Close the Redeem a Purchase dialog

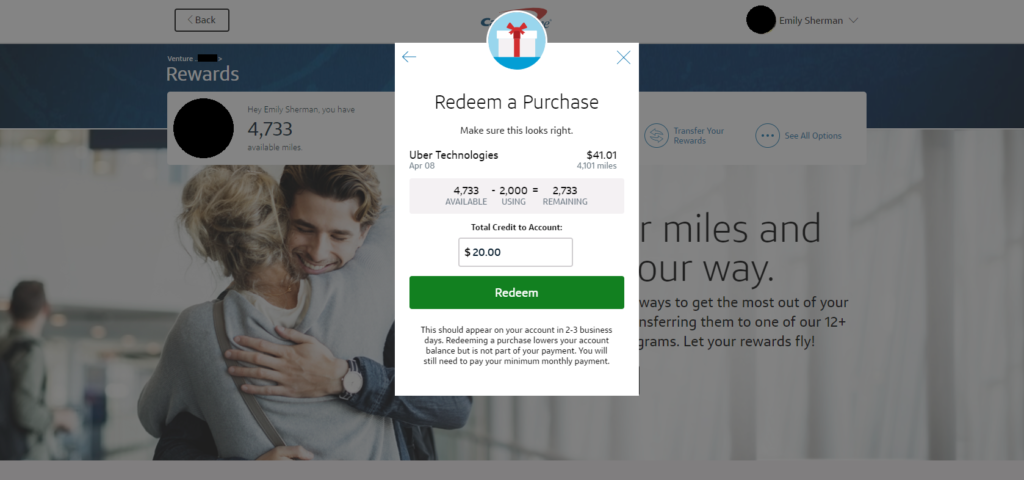click(x=624, y=57)
